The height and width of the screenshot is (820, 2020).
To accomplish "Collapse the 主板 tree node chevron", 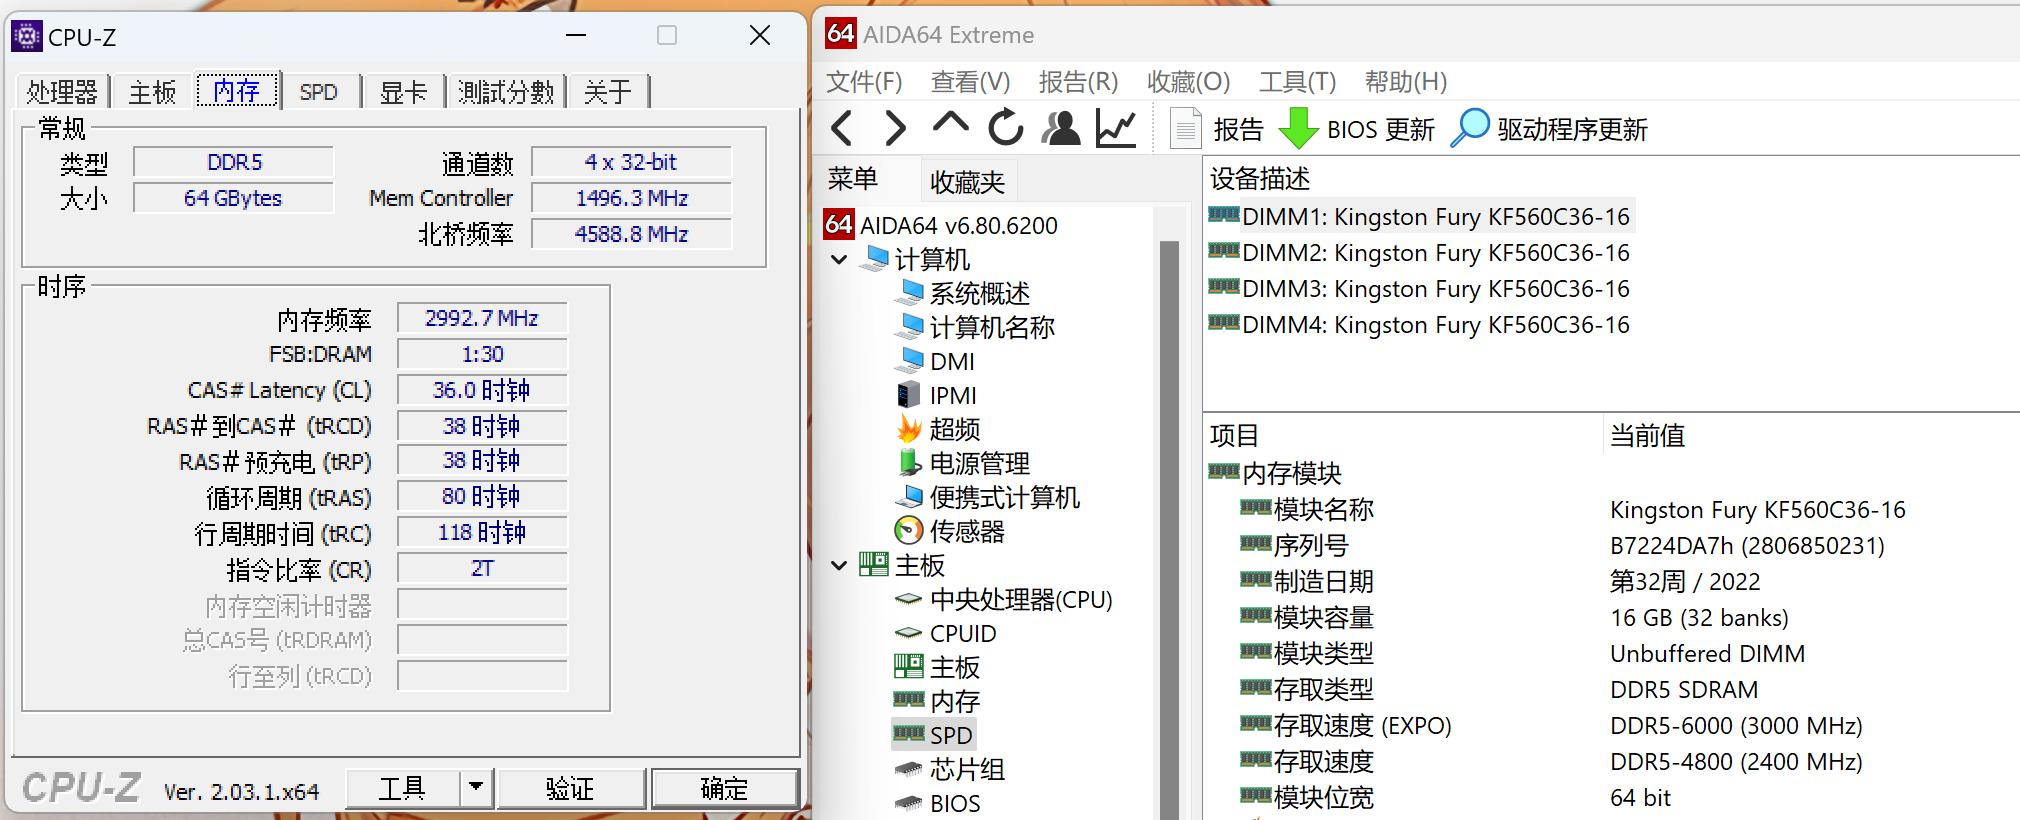I will [x=840, y=566].
